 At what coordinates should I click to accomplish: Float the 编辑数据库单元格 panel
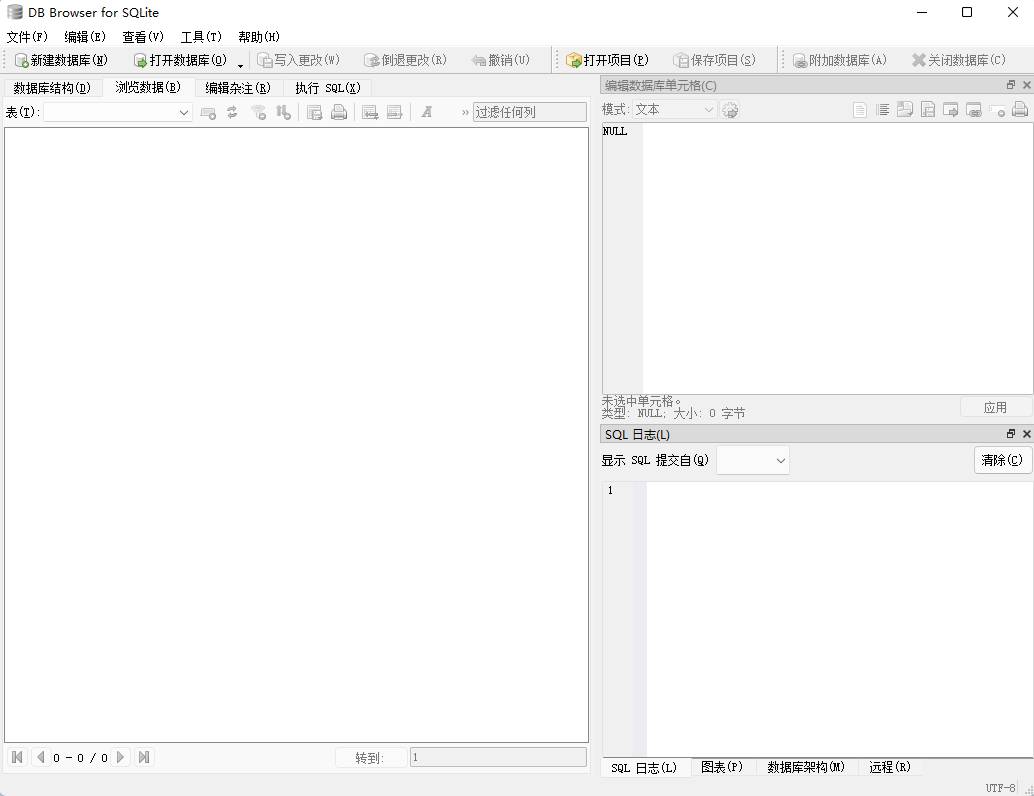pyautogui.click(x=1011, y=85)
